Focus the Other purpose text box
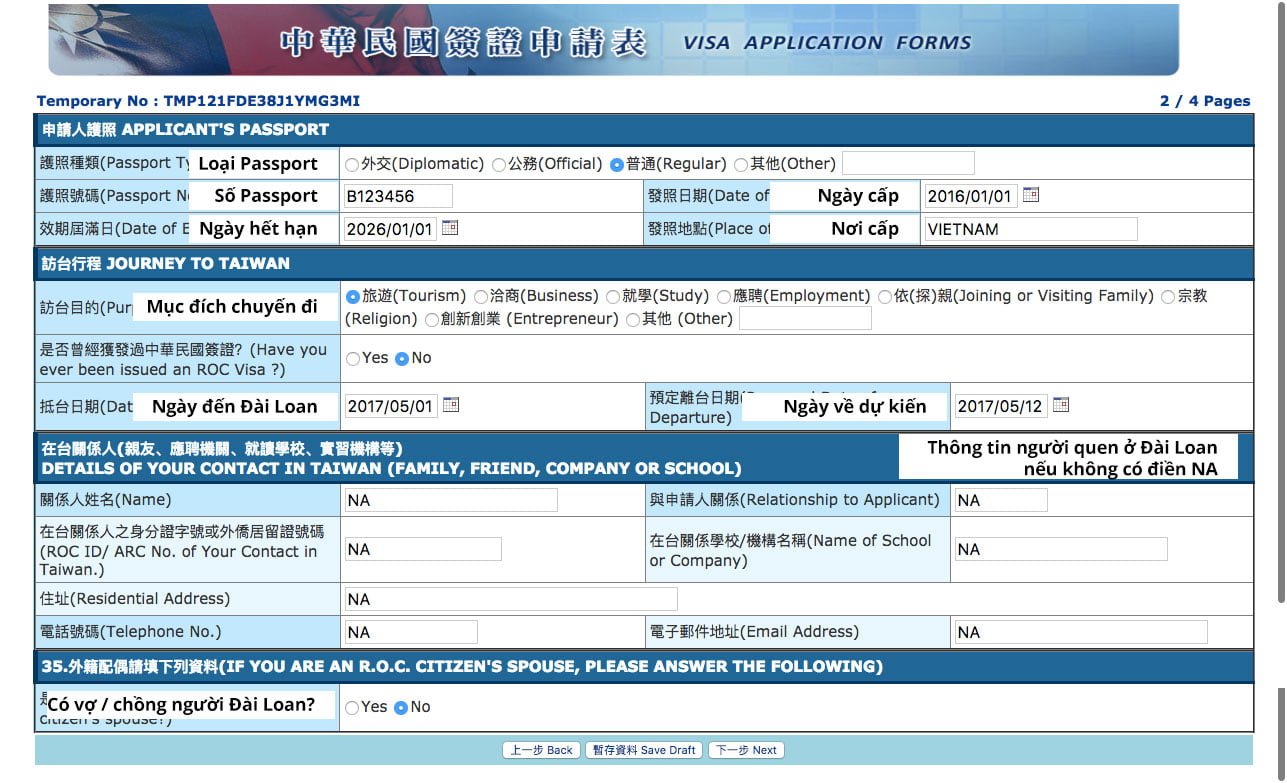 pos(805,319)
